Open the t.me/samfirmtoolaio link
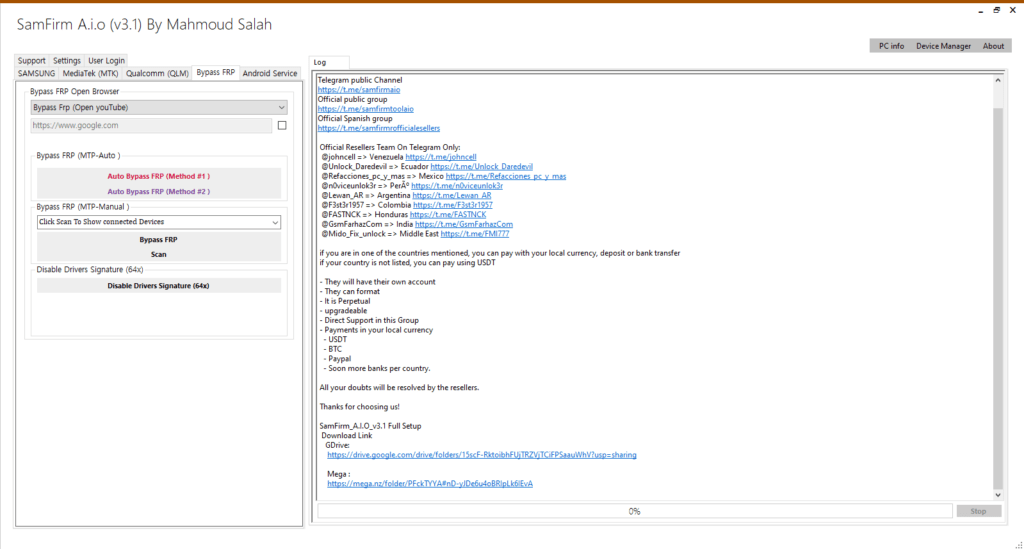The image size is (1024, 549). (x=366, y=109)
